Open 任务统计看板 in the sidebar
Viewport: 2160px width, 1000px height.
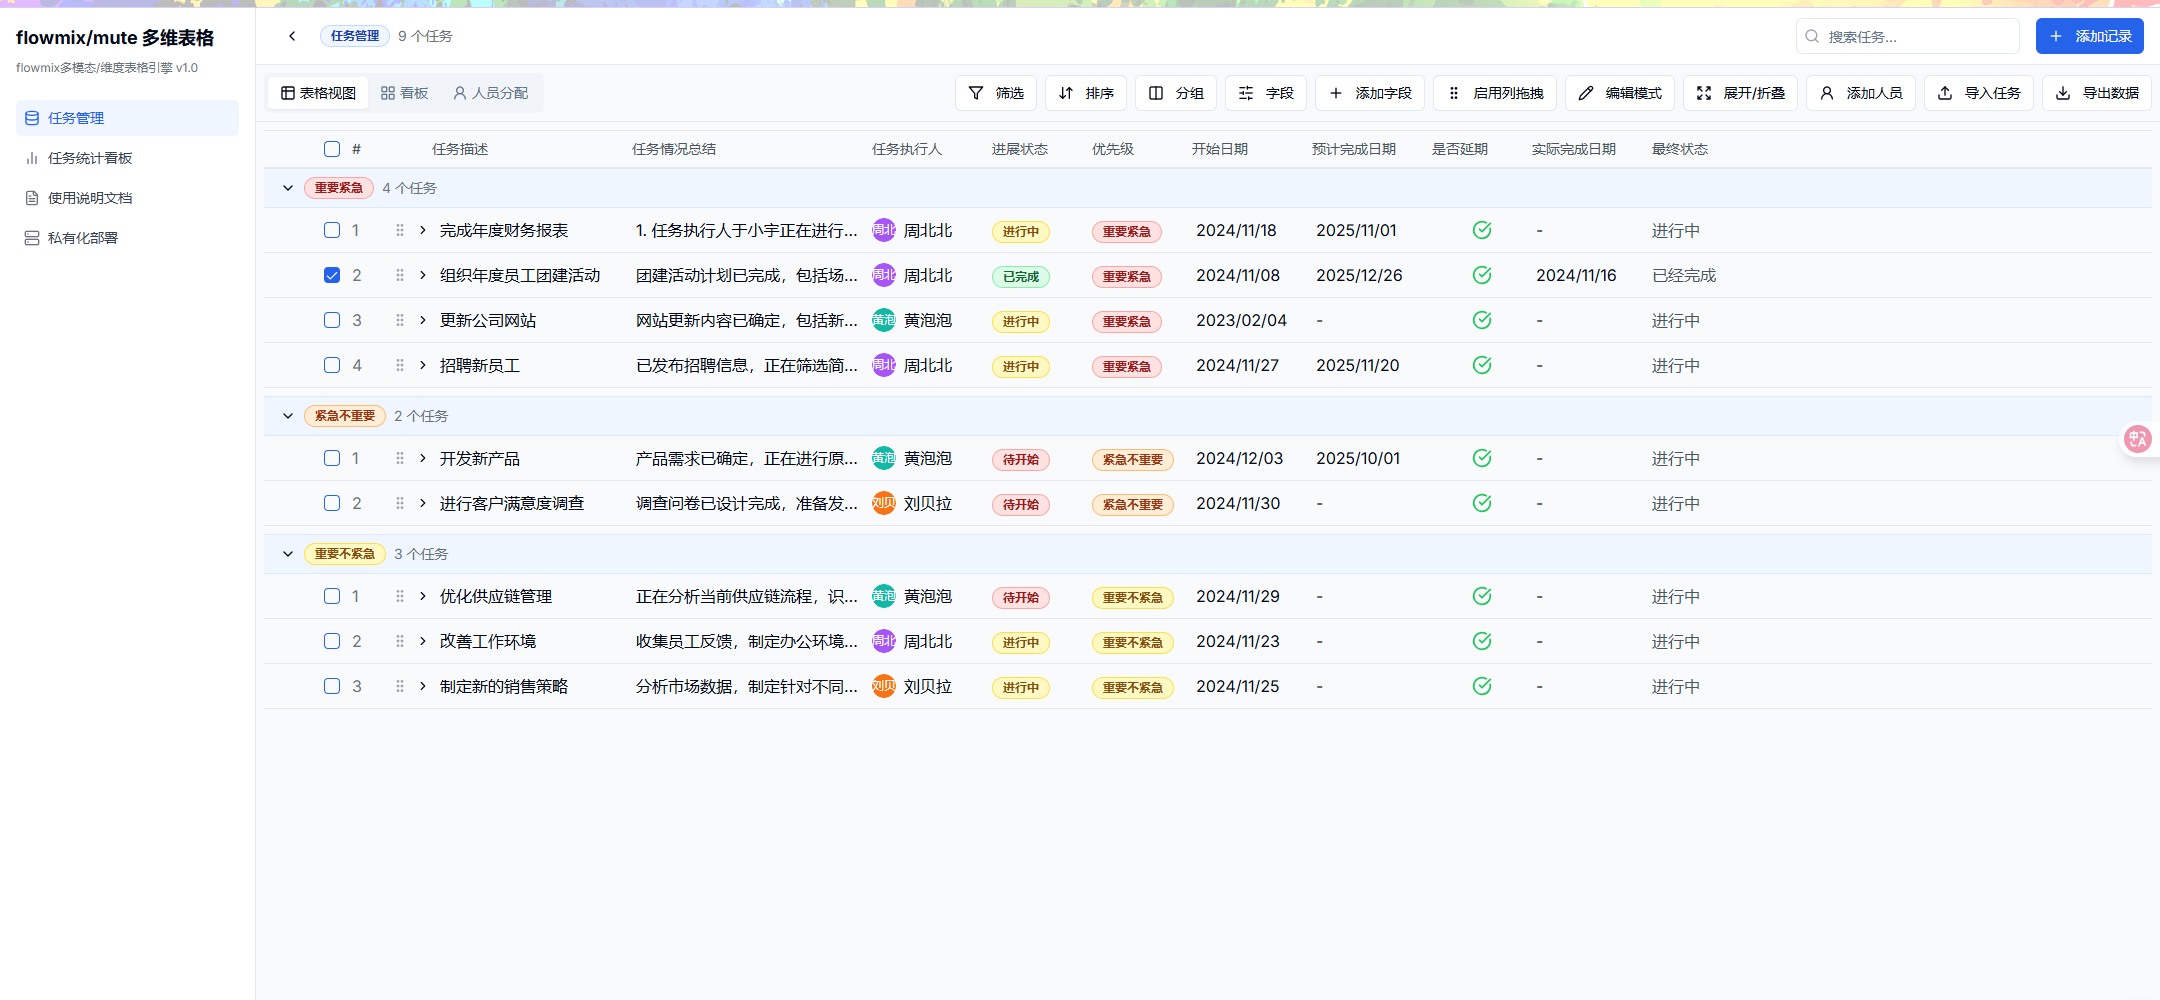pyautogui.click(x=127, y=158)
